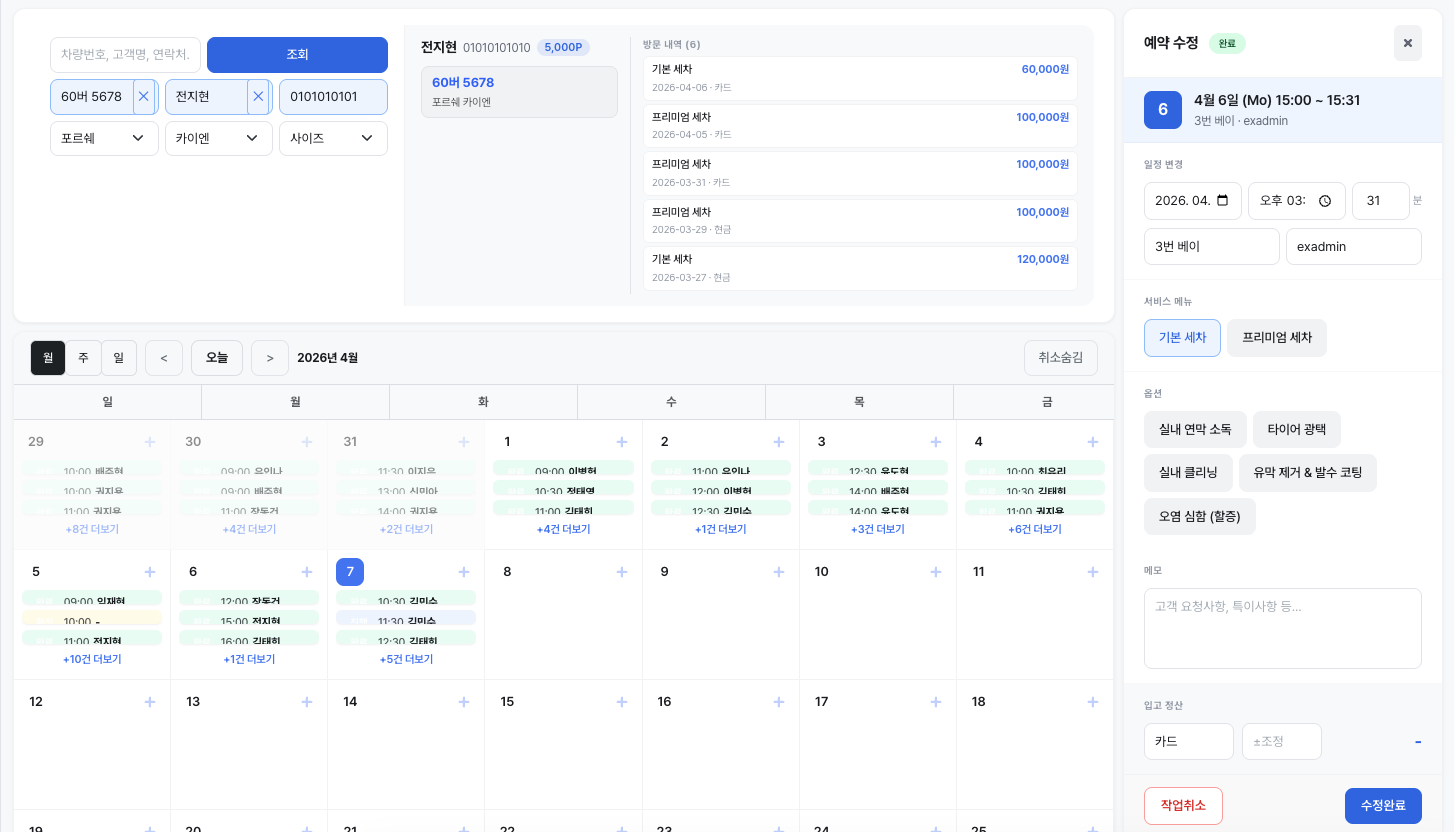The image size is (1454, 832).
Task: Click the 수정완료 button
Action: tap(1382, 806)
